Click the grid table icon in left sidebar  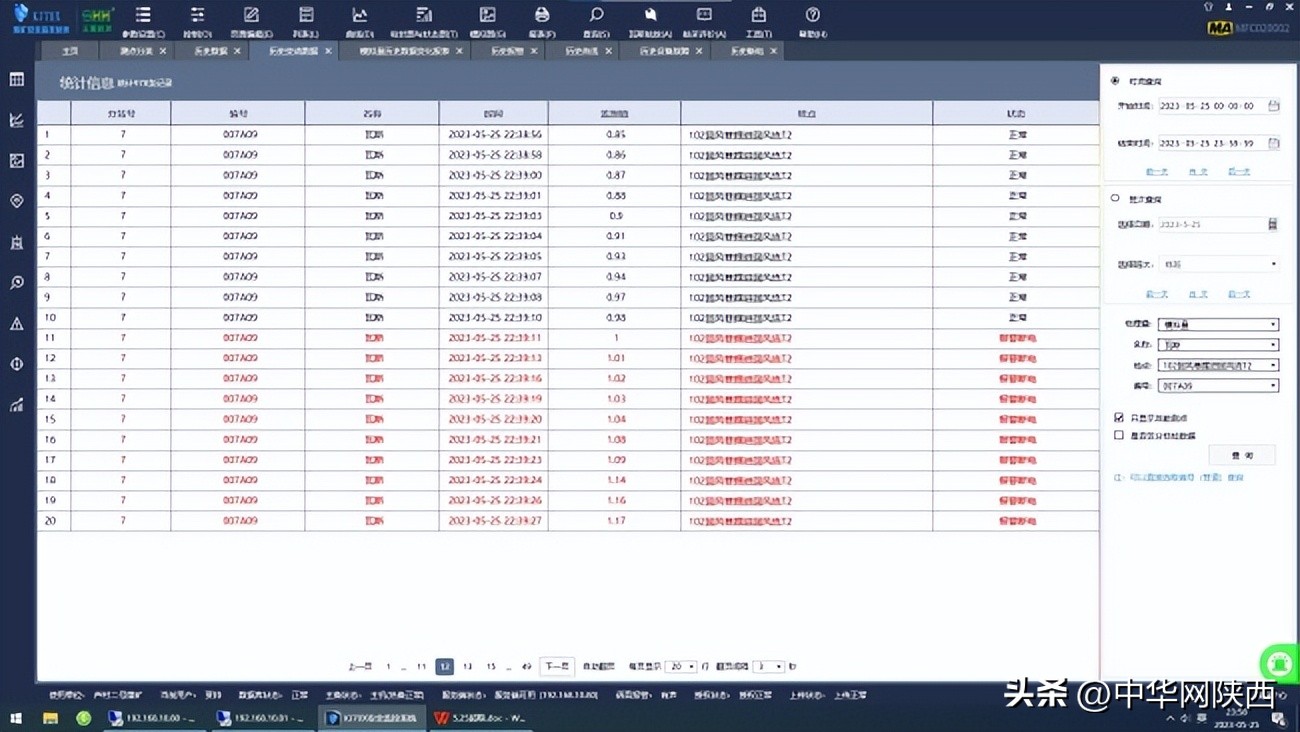[x=17, y=79]
